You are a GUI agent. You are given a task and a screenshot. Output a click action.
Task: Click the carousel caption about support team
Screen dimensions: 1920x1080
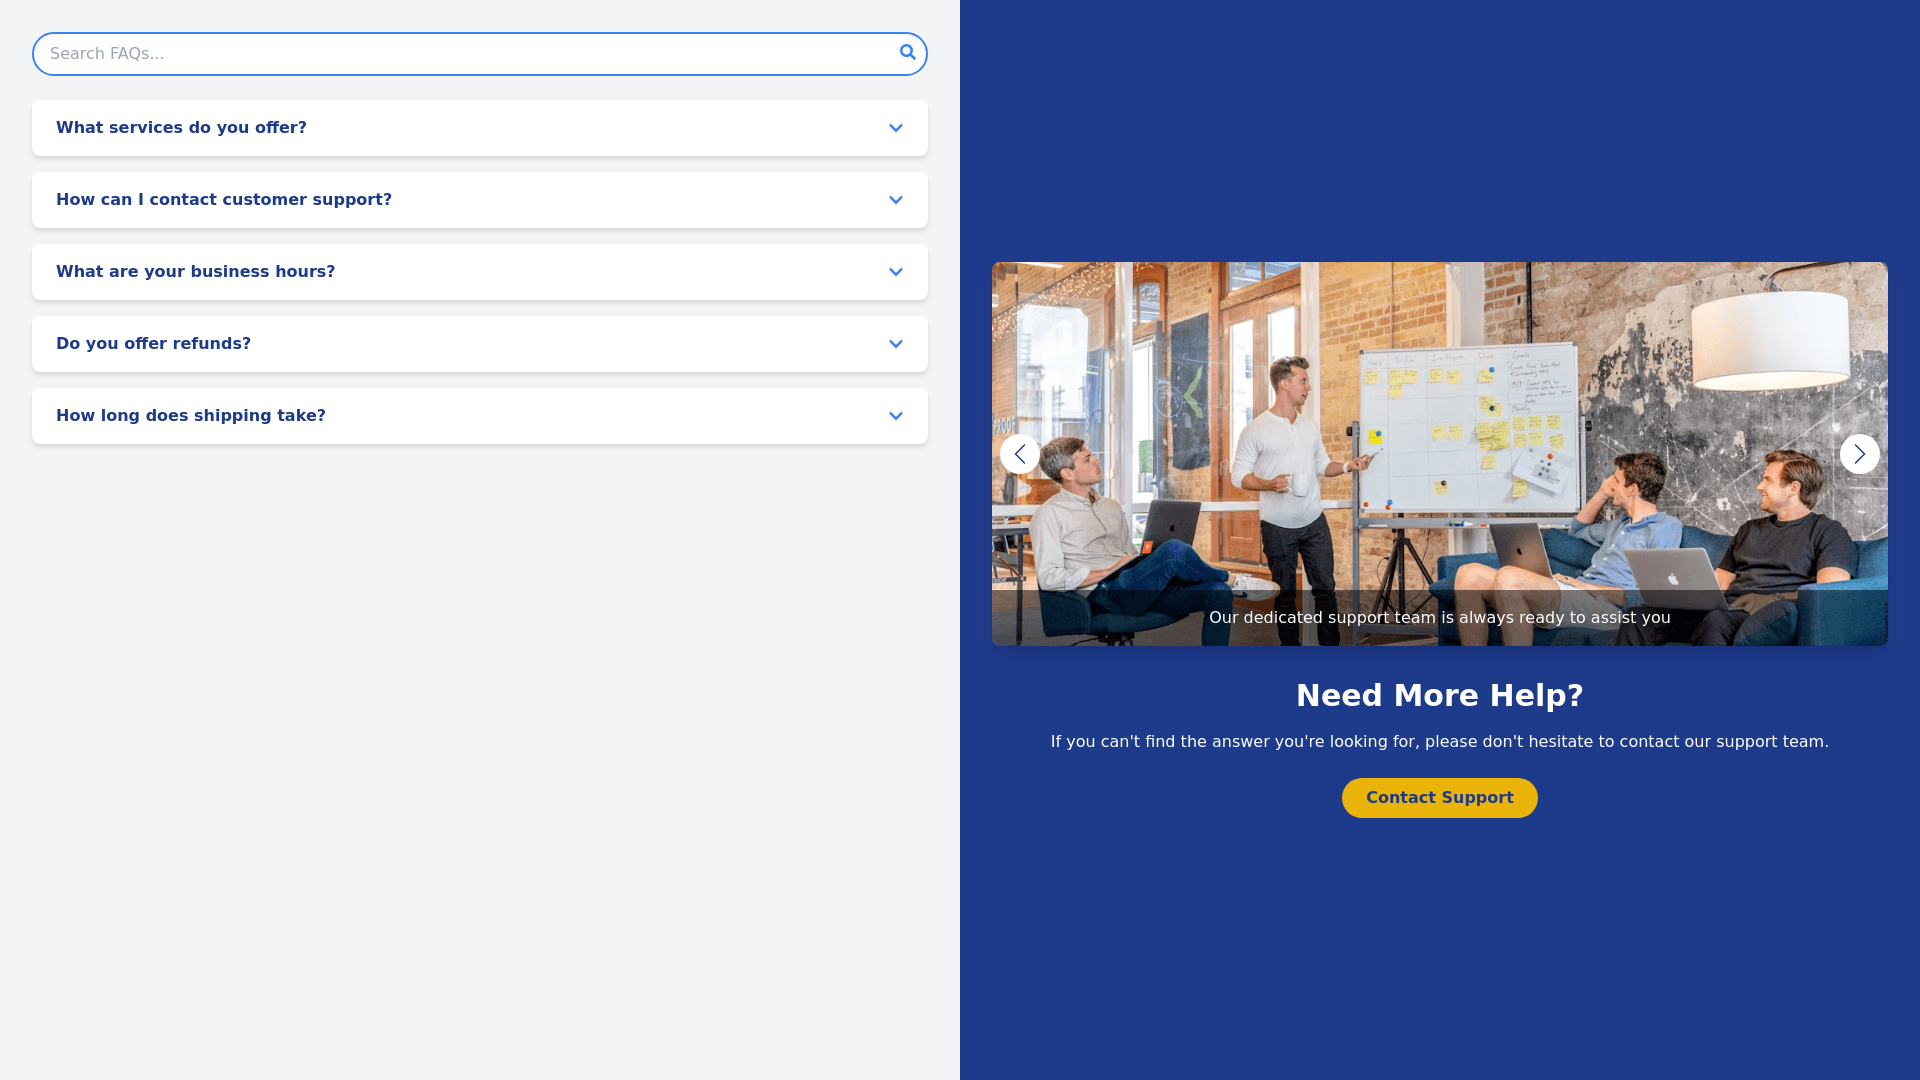(x=1439, y=618)
